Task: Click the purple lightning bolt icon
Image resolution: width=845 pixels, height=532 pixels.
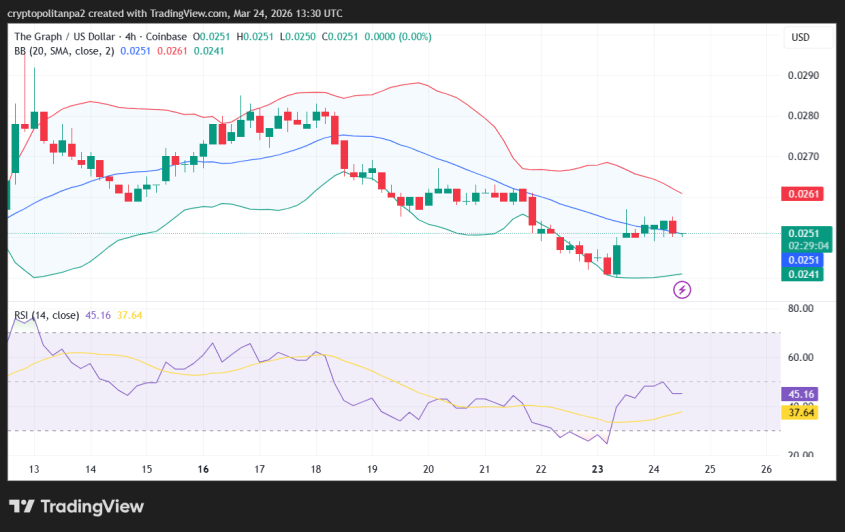Action: (682, 290)
